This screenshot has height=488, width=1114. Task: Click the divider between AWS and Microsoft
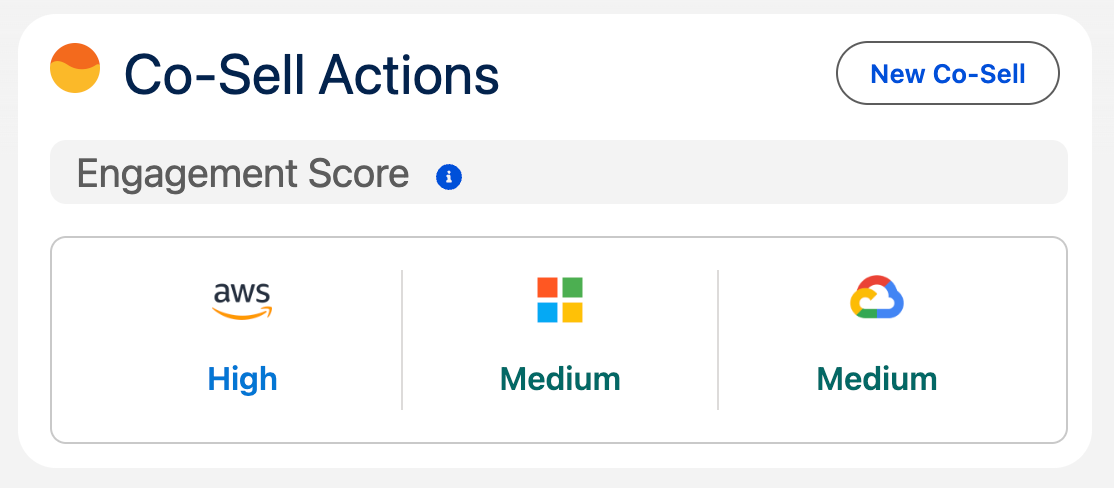[x=402, y=339]
